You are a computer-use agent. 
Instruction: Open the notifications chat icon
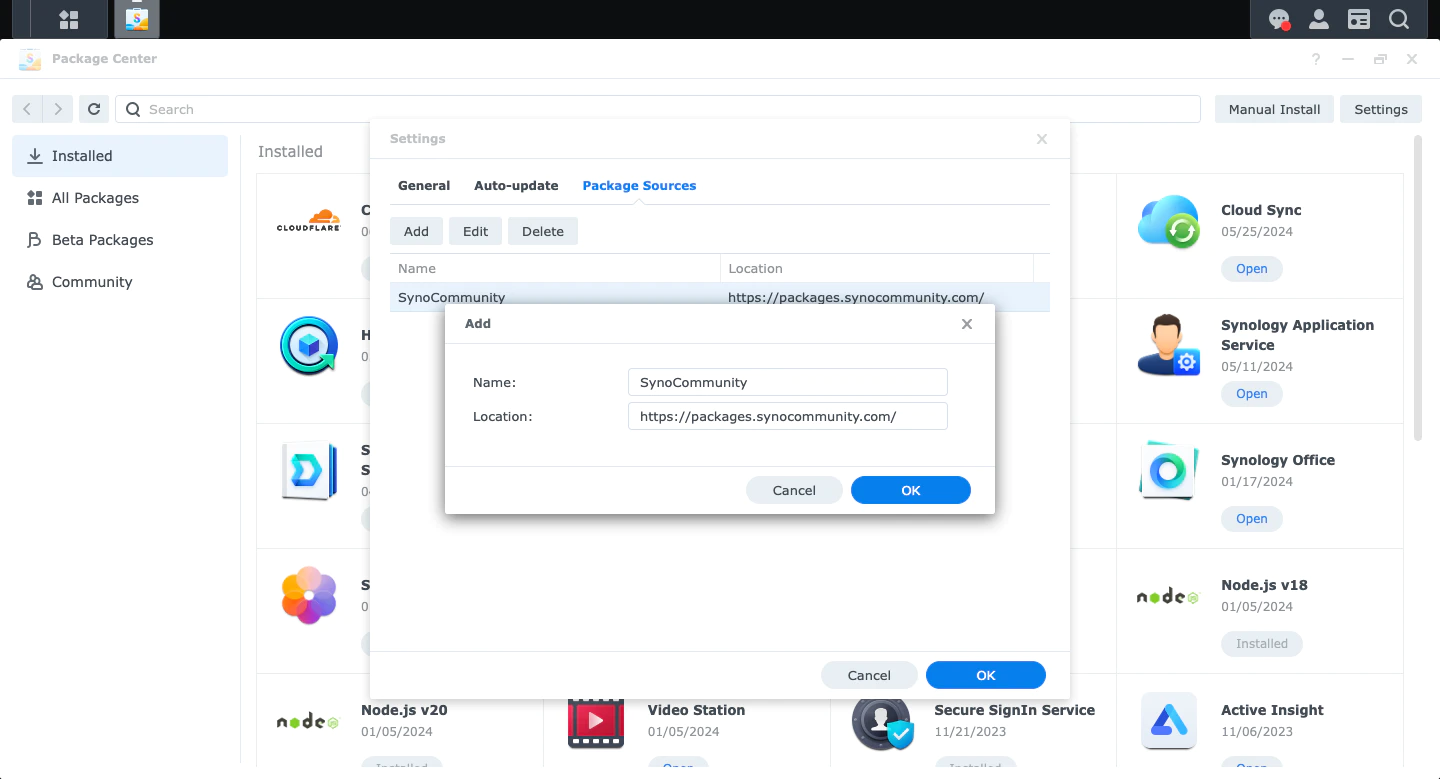tap(1279, 19)
